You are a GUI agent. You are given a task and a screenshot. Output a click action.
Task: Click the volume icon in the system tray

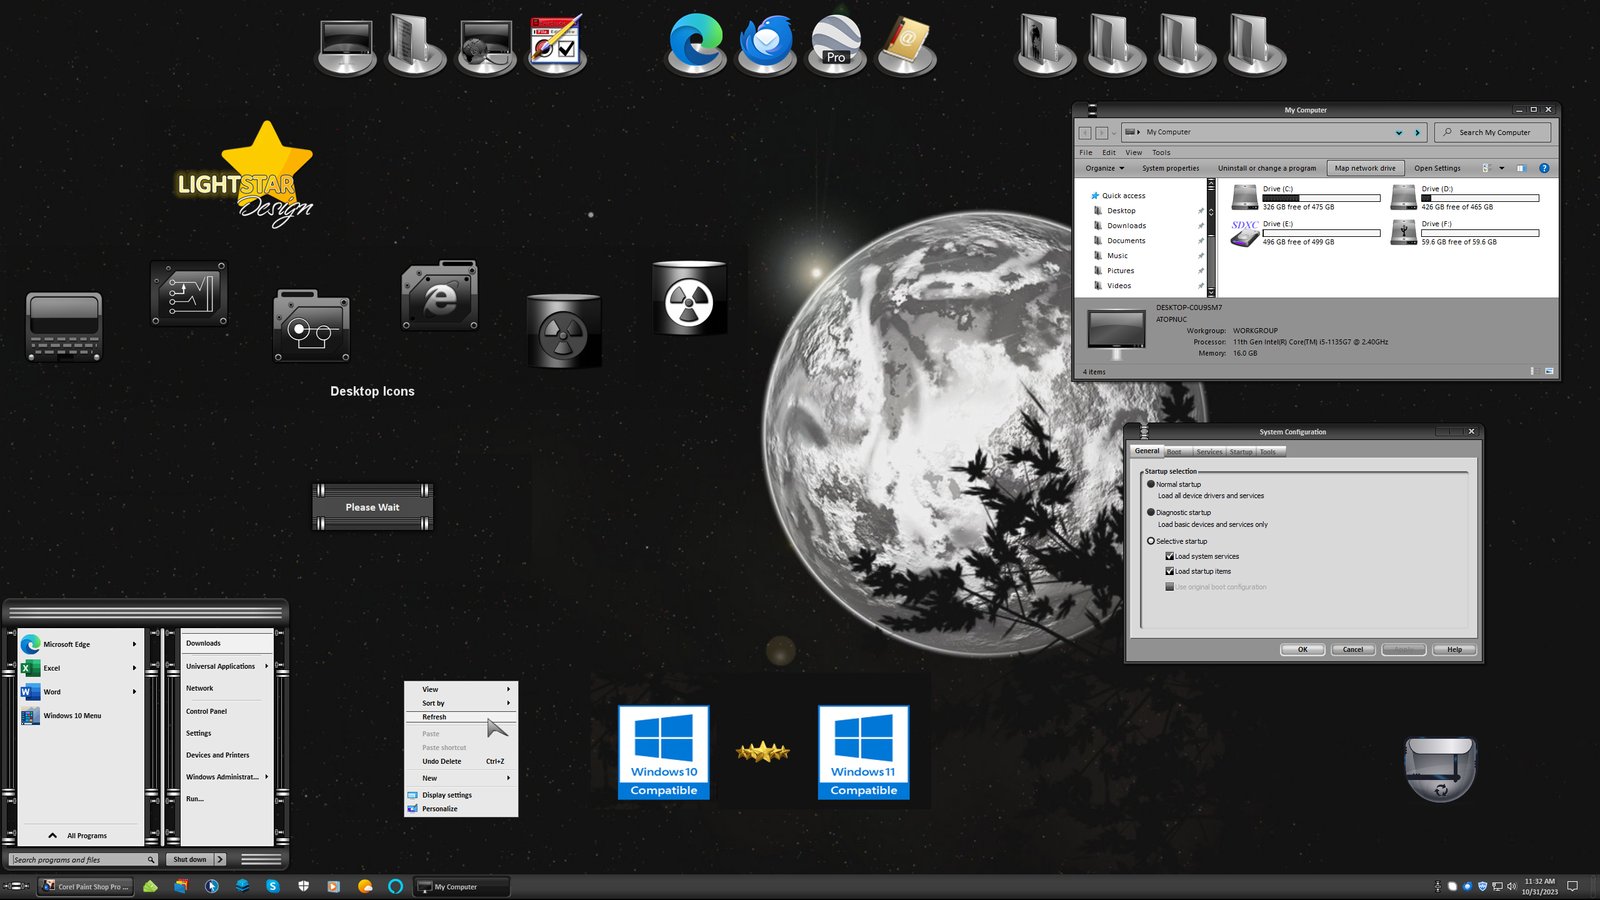(x=1511, y=886)
